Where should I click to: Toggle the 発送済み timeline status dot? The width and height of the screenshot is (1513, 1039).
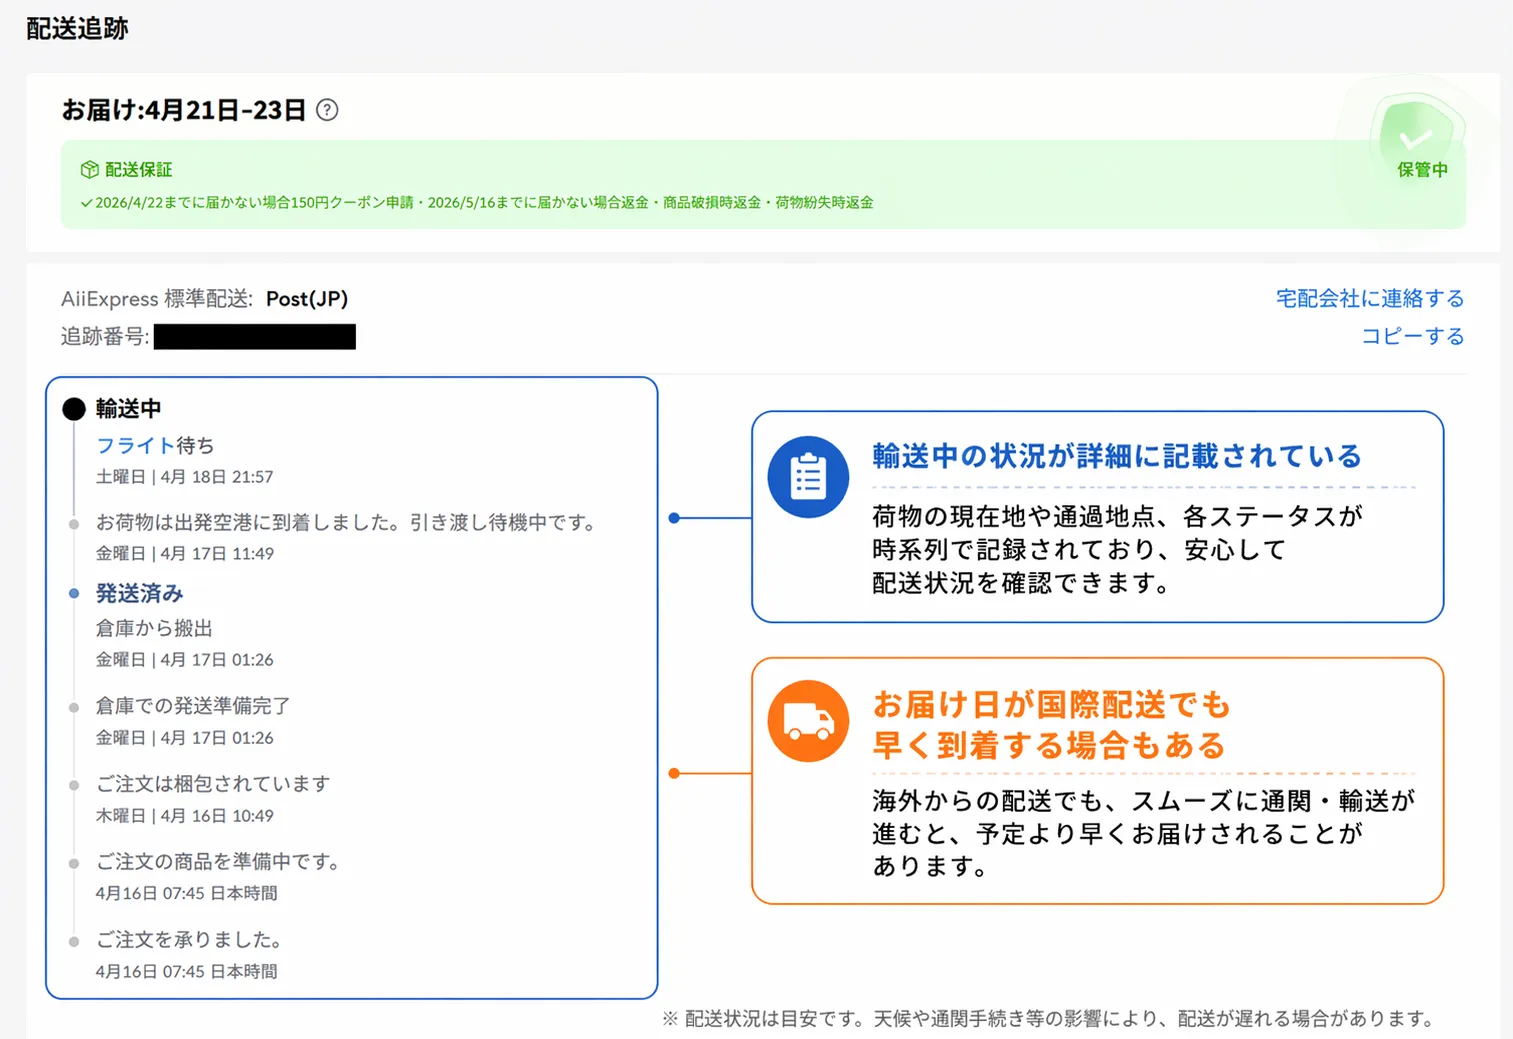(73, 592)
